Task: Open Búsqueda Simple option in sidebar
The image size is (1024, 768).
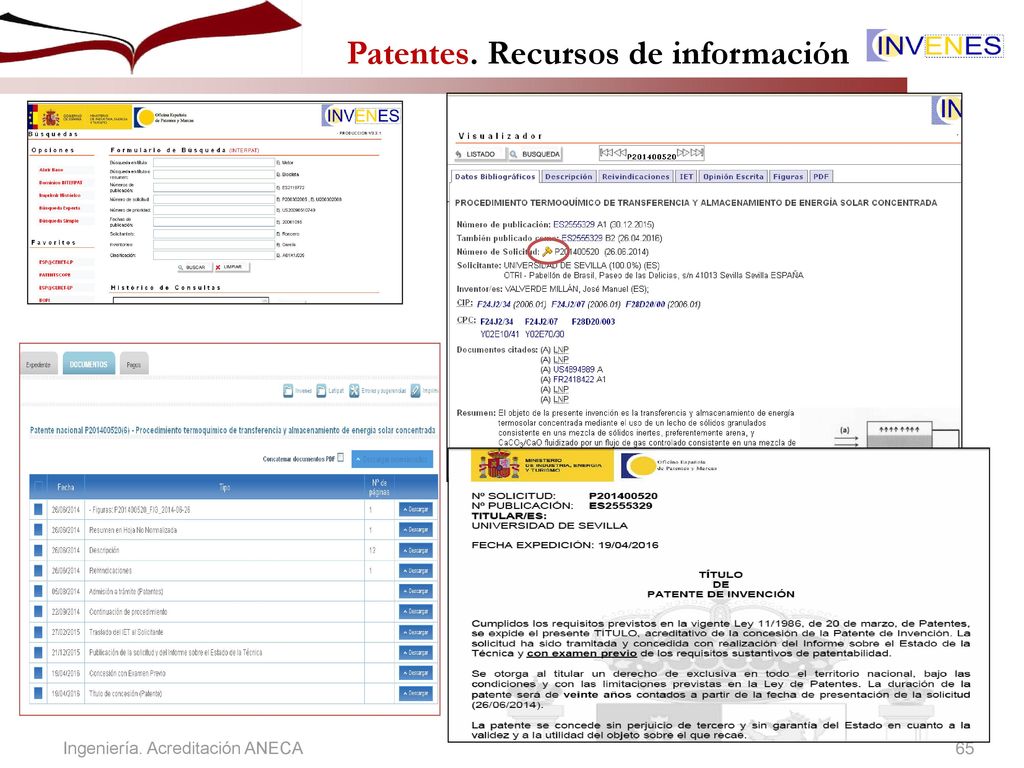Action: (x=59, y=221)
